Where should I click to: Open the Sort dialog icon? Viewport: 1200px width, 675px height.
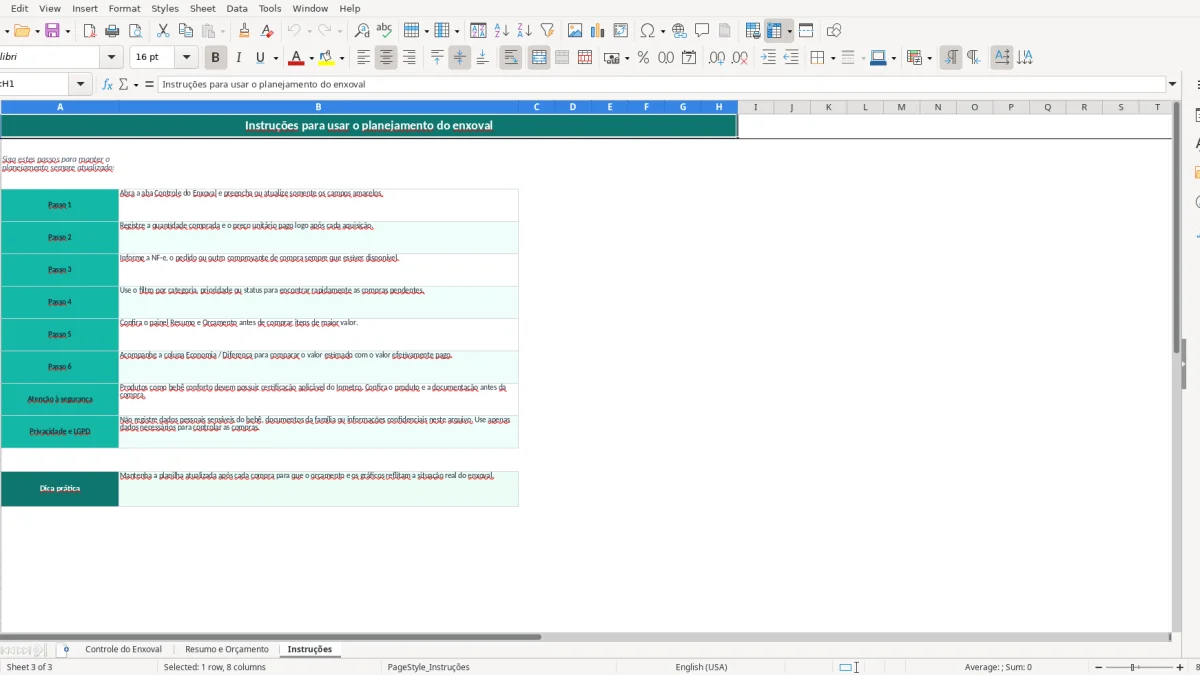coord(479,31)
